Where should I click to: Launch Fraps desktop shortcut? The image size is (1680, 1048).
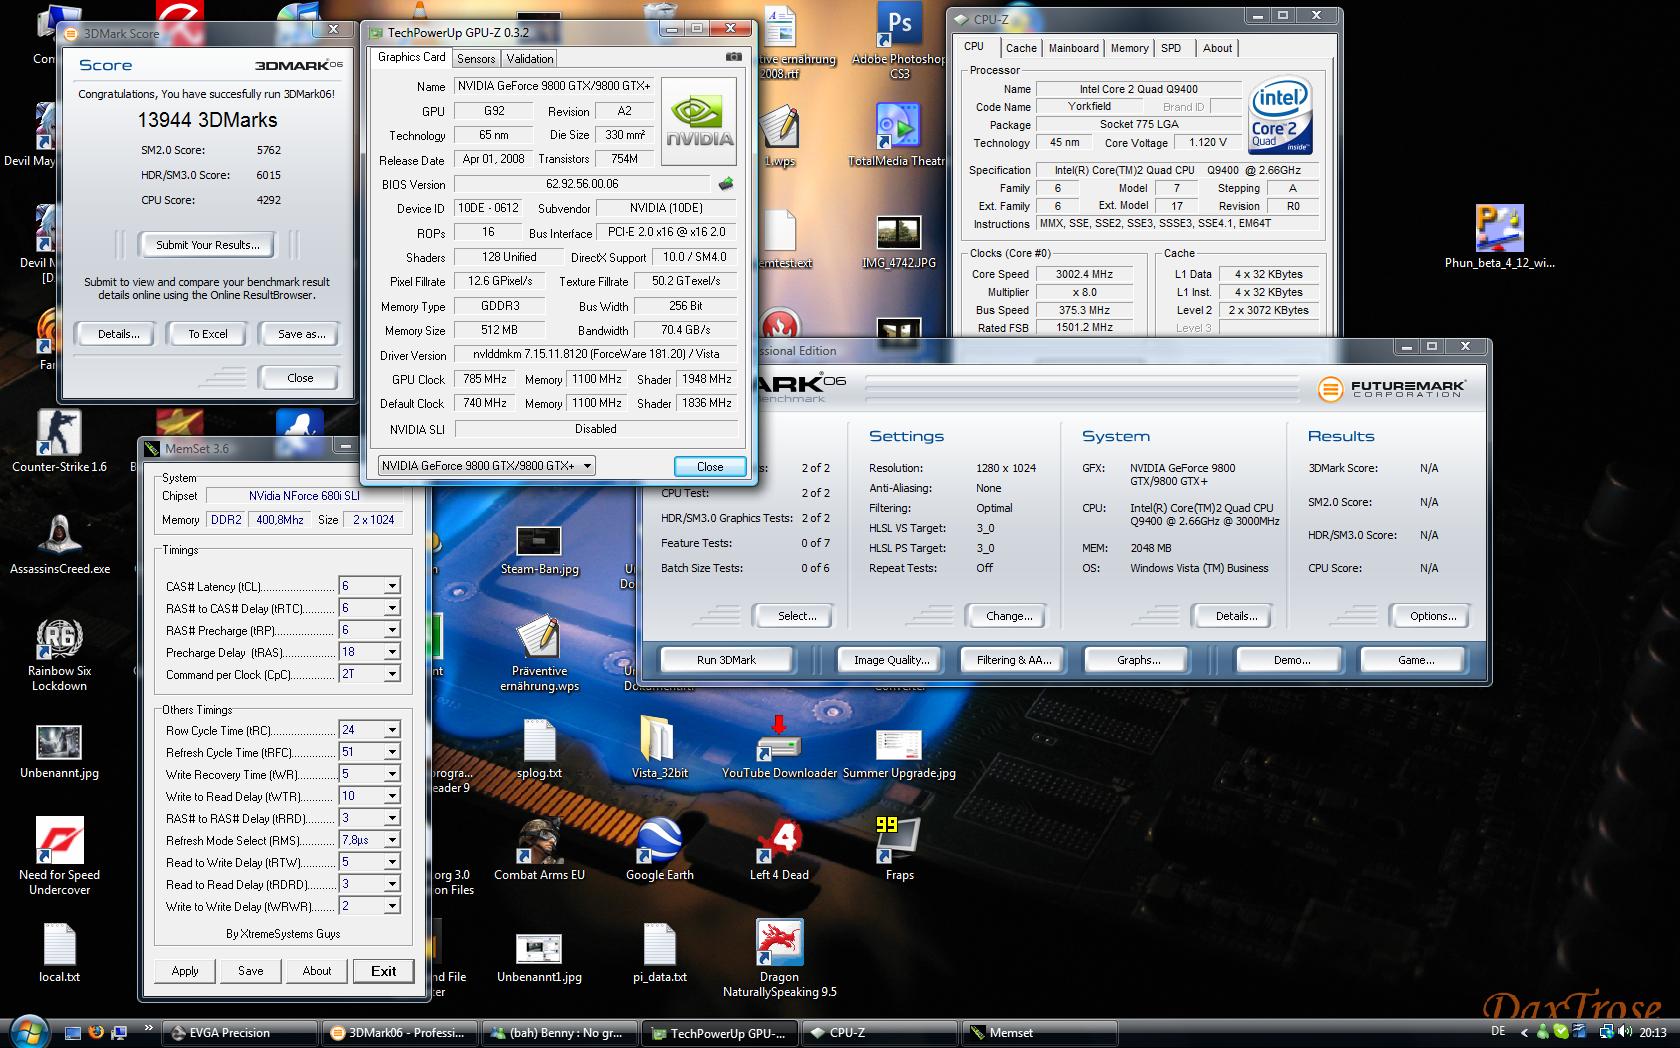point(899,850)
